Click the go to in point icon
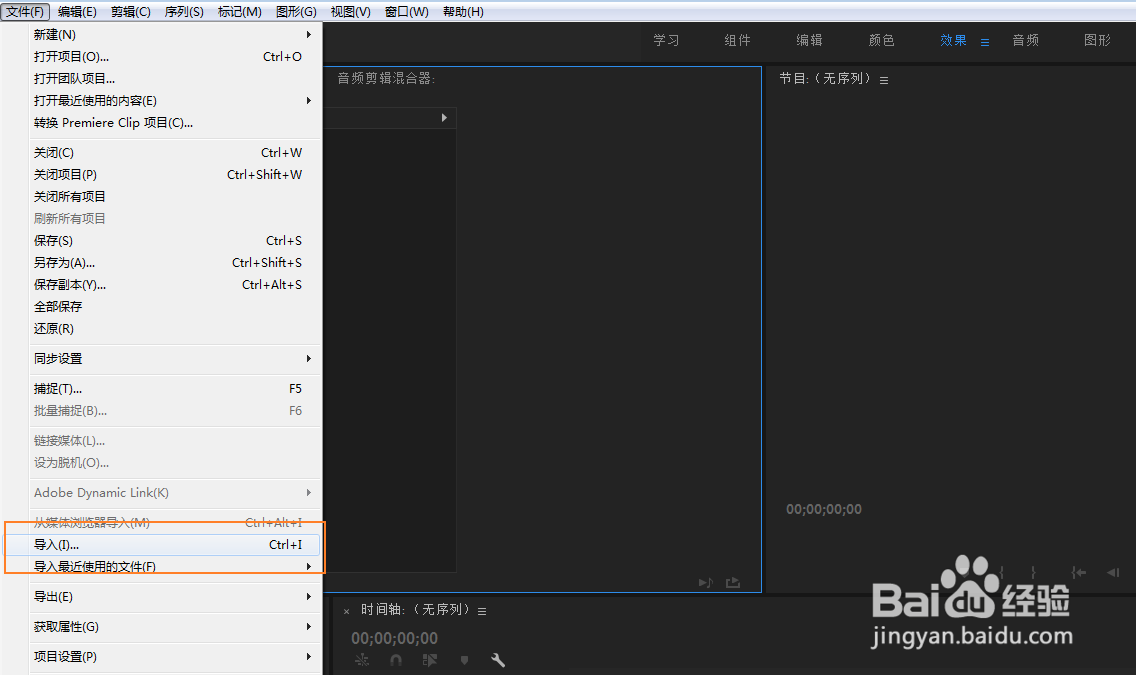The height and width of the screenshot is (675, 1136). (x=1079, y=572)
